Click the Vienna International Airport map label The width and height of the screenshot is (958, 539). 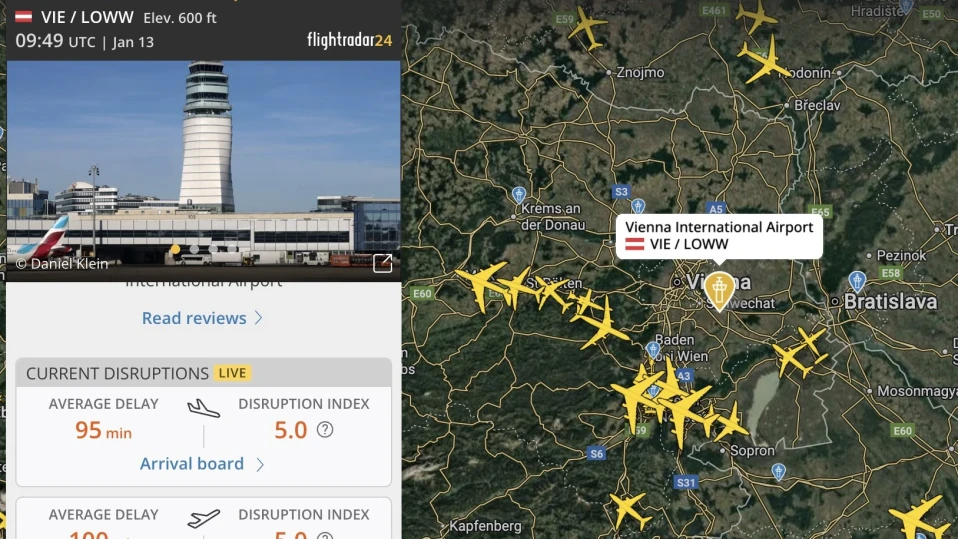pos(719,236)
